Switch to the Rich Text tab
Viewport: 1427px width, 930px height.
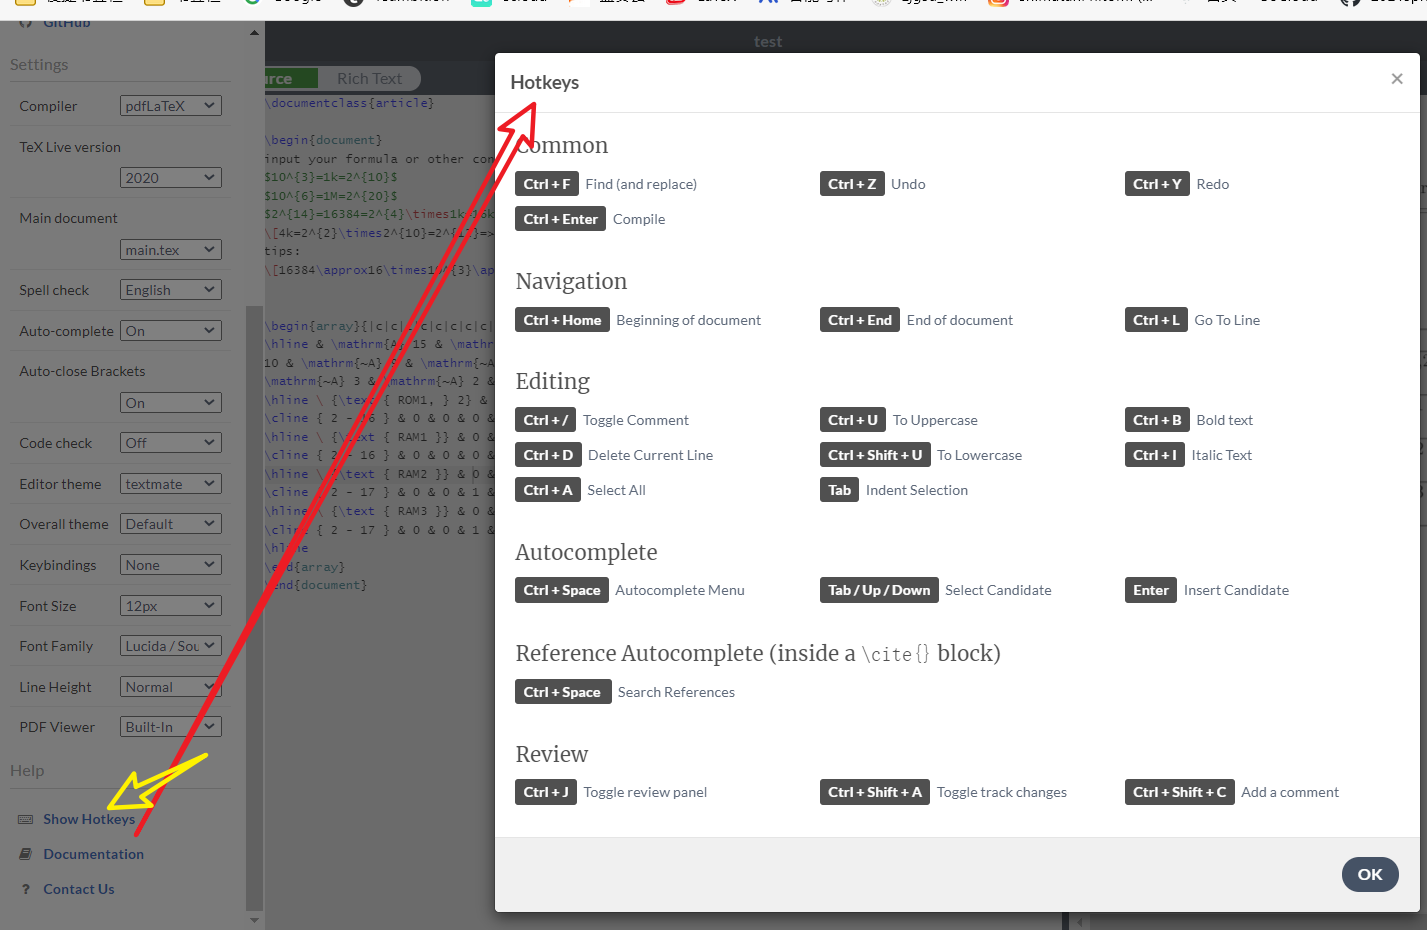[371, 78]
